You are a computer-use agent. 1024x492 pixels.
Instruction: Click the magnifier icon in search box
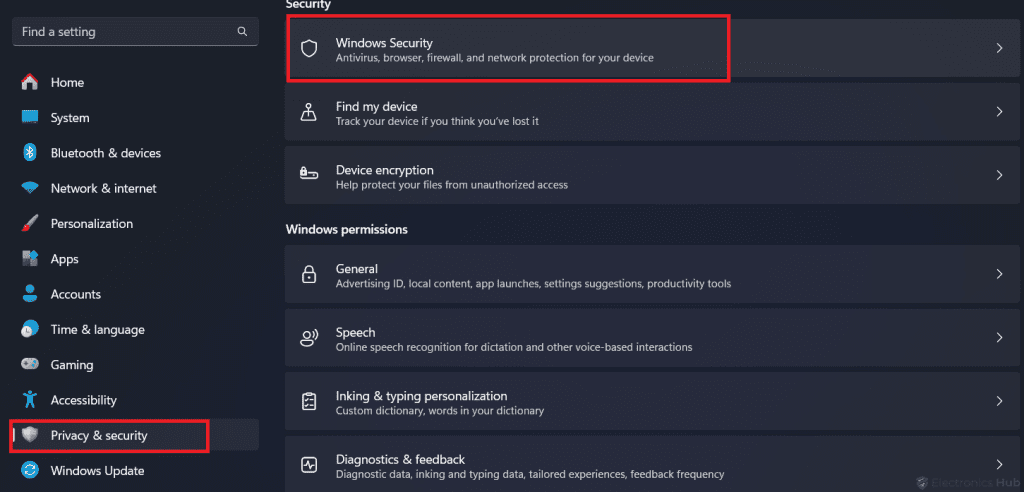tap(242, 32)
